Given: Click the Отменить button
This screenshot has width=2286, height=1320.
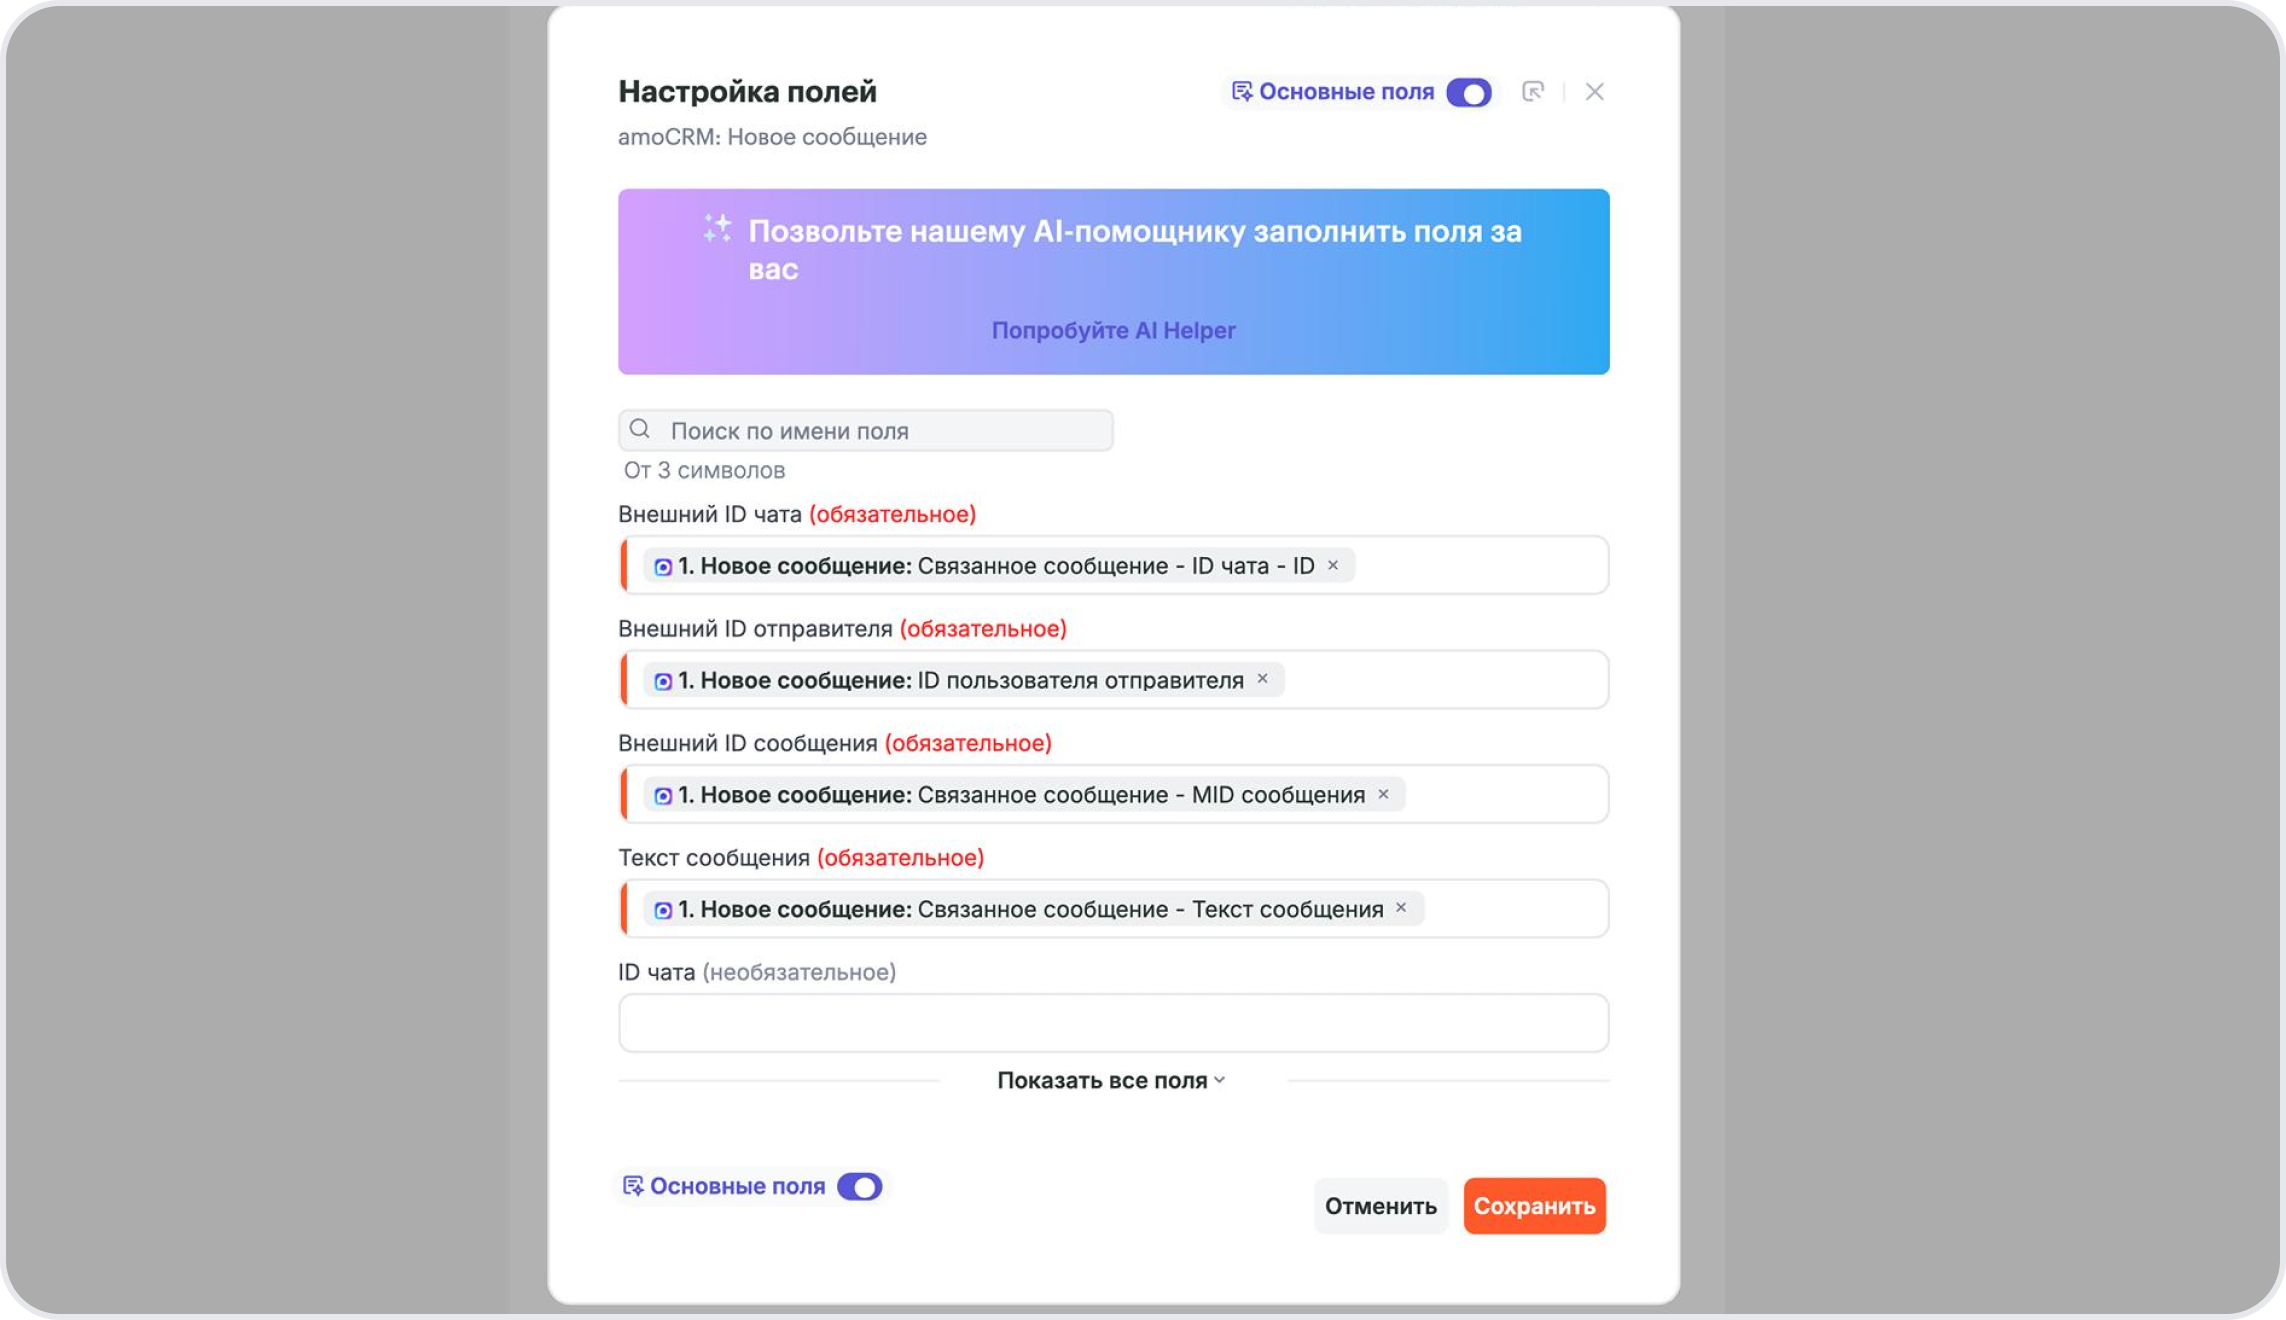Looking at the screenshot, I should point(1381,1205).
